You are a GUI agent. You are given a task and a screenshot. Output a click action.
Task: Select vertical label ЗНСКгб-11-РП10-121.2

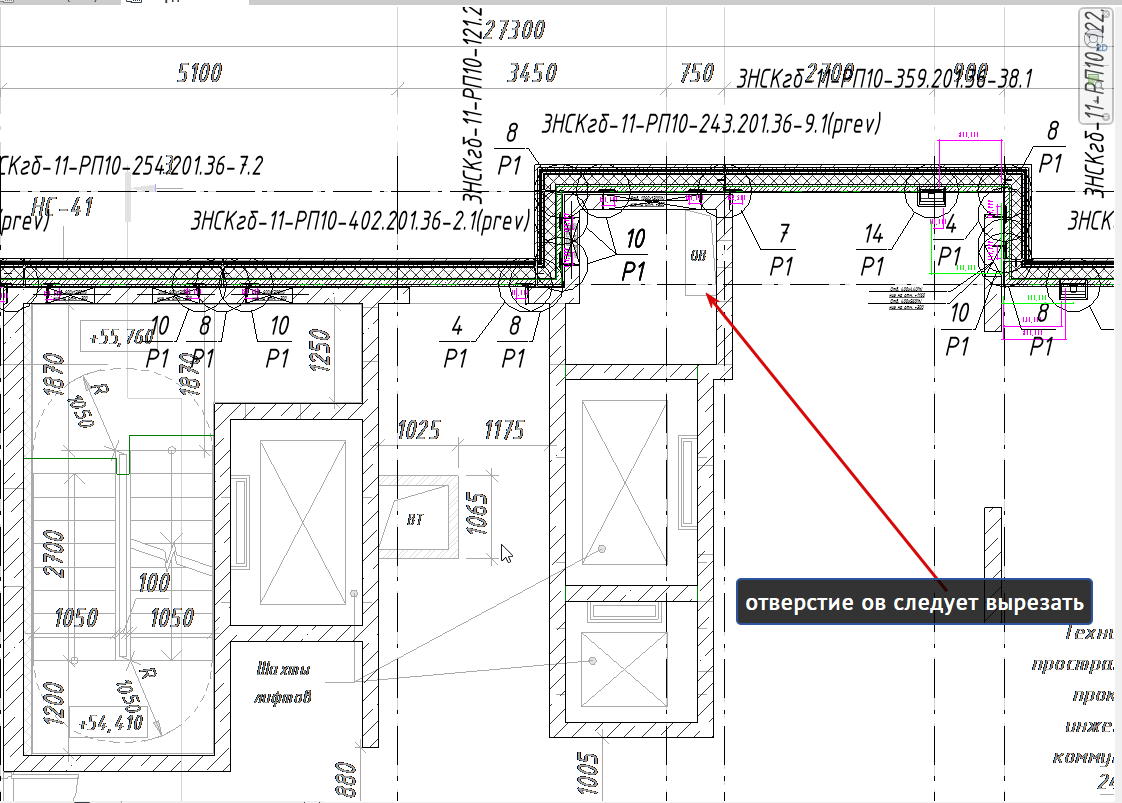pos(472,106)
